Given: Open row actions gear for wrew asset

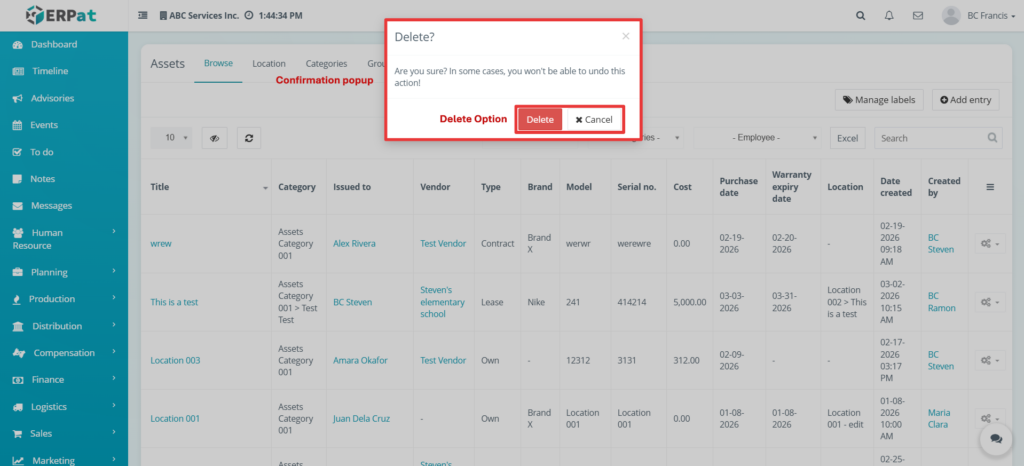Looking at the screenshot, I should (x=989, y=243).
